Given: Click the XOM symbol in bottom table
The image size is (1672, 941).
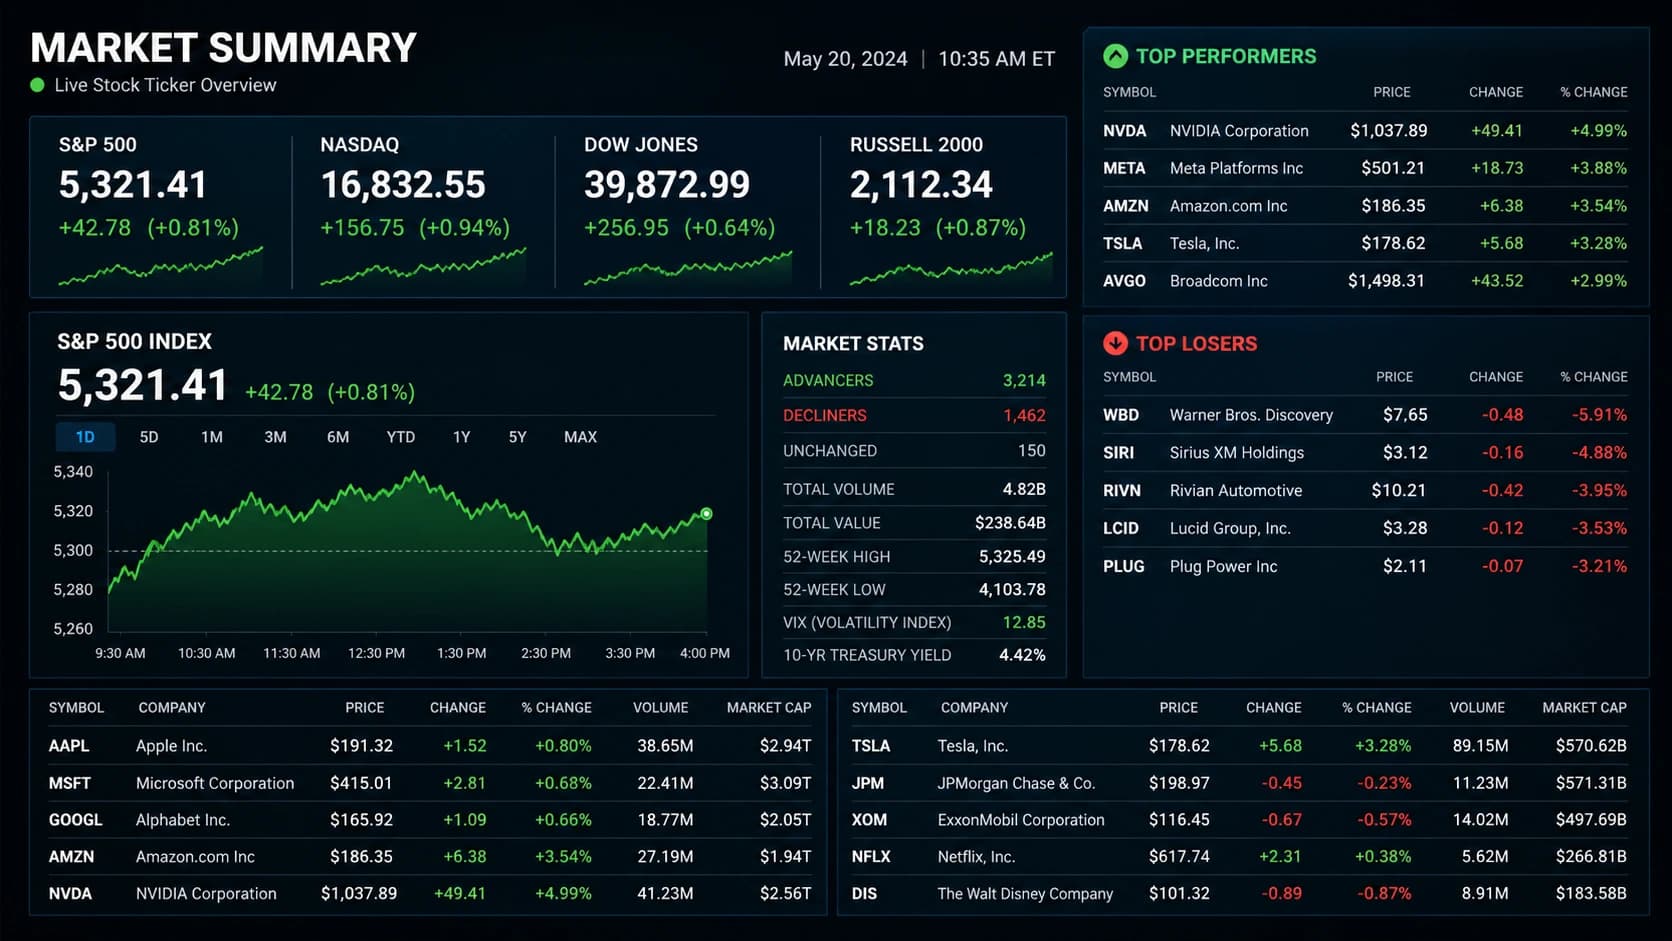Looking at the screenshot, I should 869,820.
